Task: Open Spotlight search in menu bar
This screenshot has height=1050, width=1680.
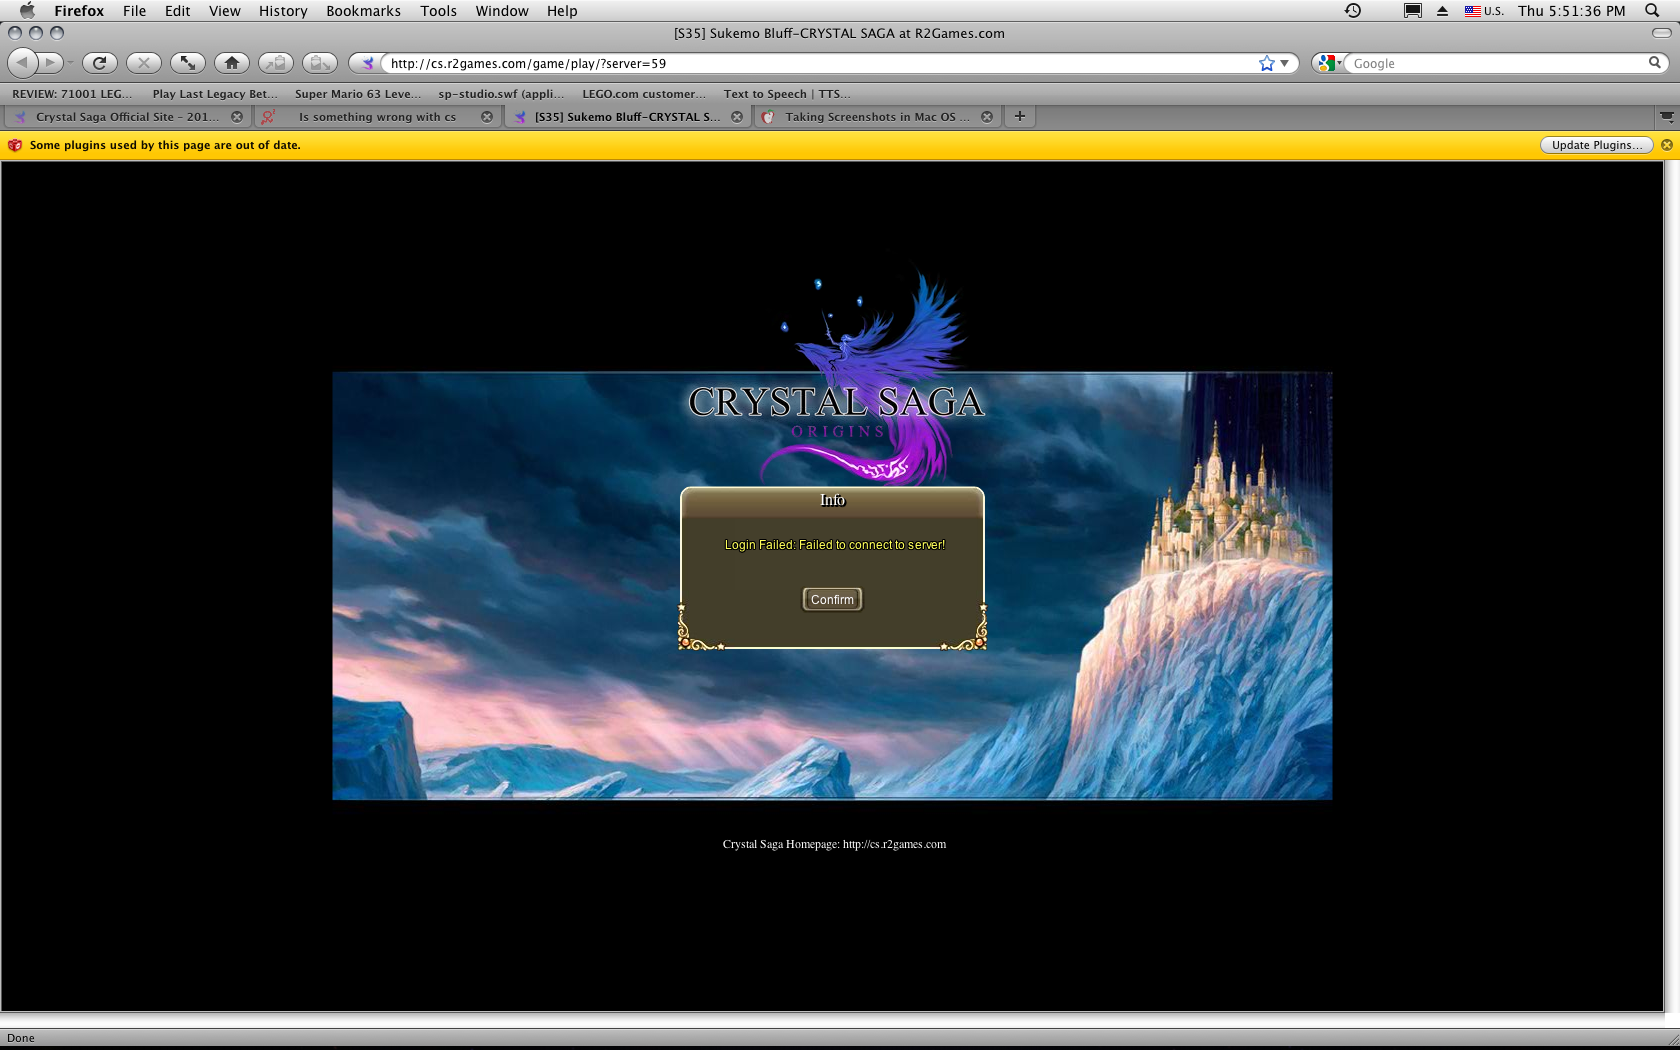Action: coord(1652,11)
